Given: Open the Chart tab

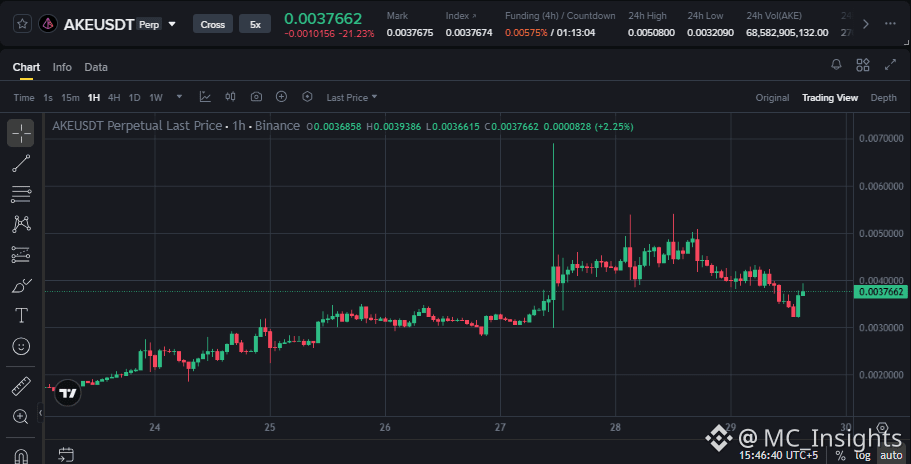Looking at the screenshot, I should [x=26, y=67].
